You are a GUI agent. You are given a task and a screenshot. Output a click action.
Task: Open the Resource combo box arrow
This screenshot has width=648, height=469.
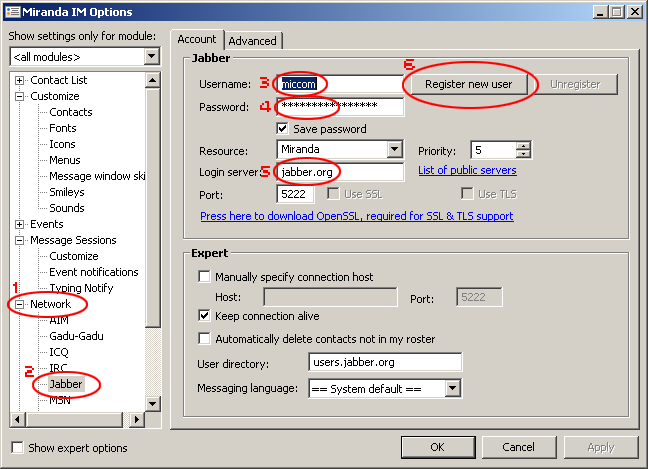coord(395,149)
